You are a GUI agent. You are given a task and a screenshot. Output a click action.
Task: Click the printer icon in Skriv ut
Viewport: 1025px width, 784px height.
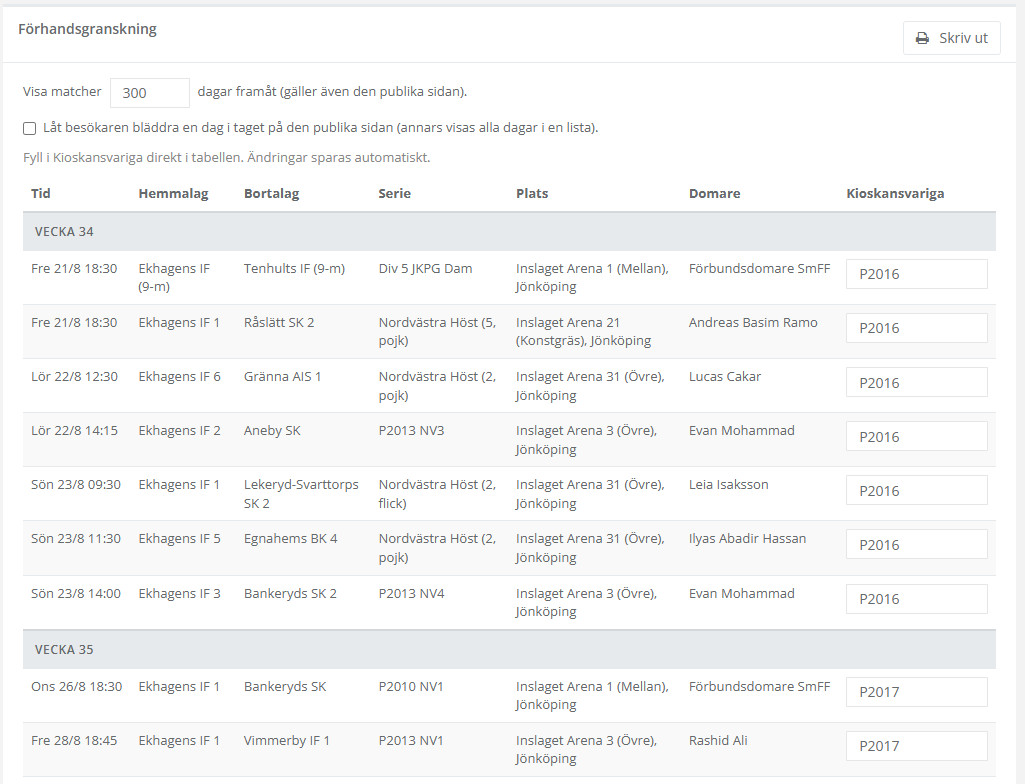click(922, 38)
